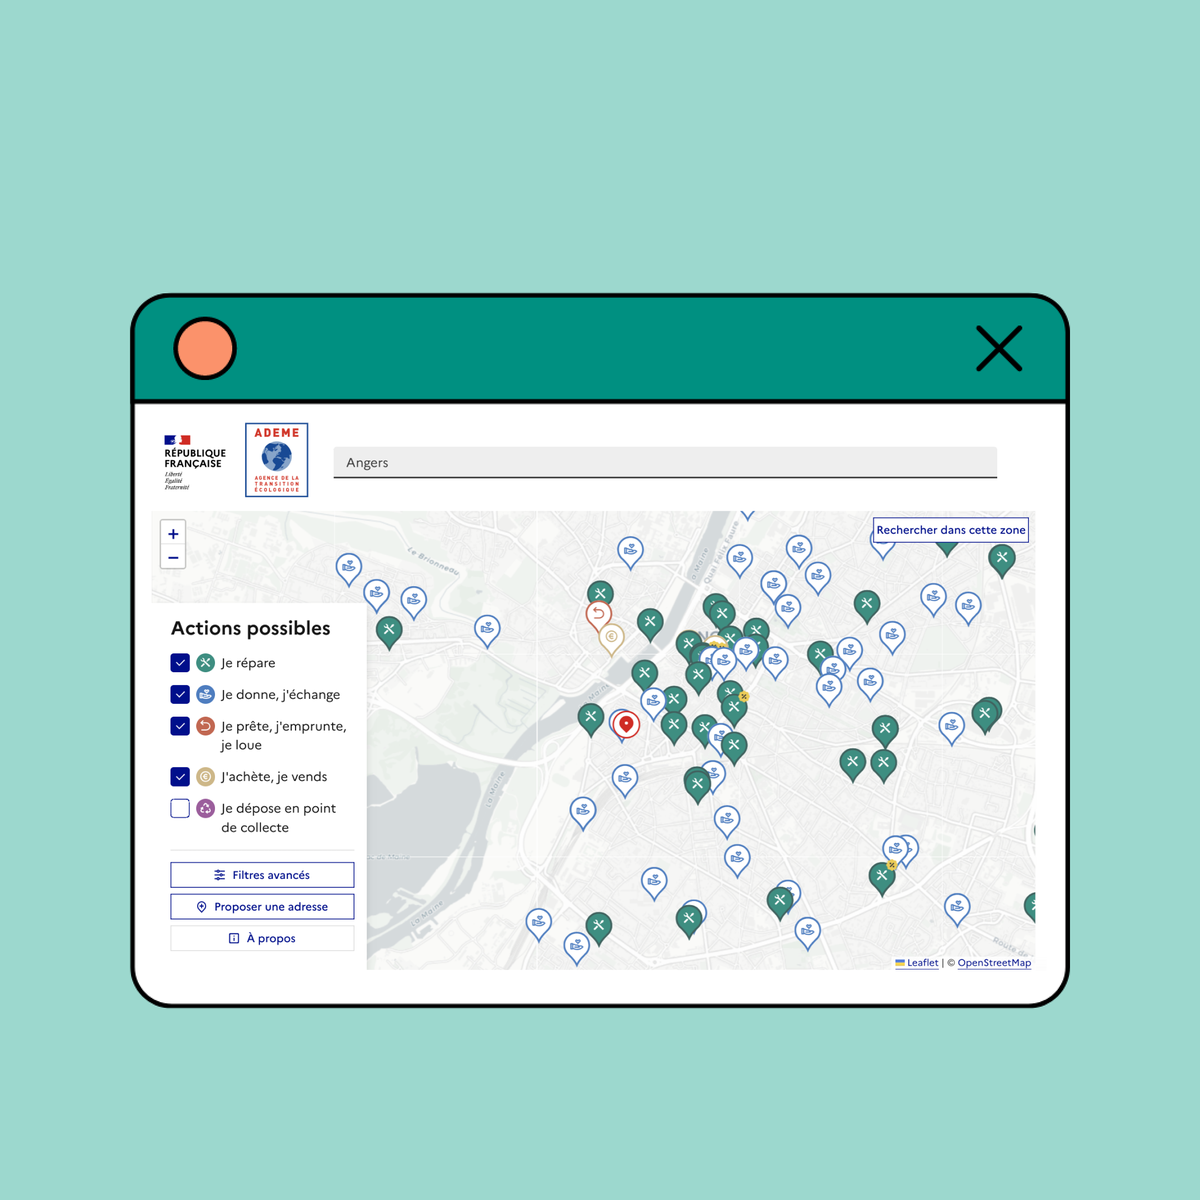Click the orange circle in title bar

(x=205, y=349)
